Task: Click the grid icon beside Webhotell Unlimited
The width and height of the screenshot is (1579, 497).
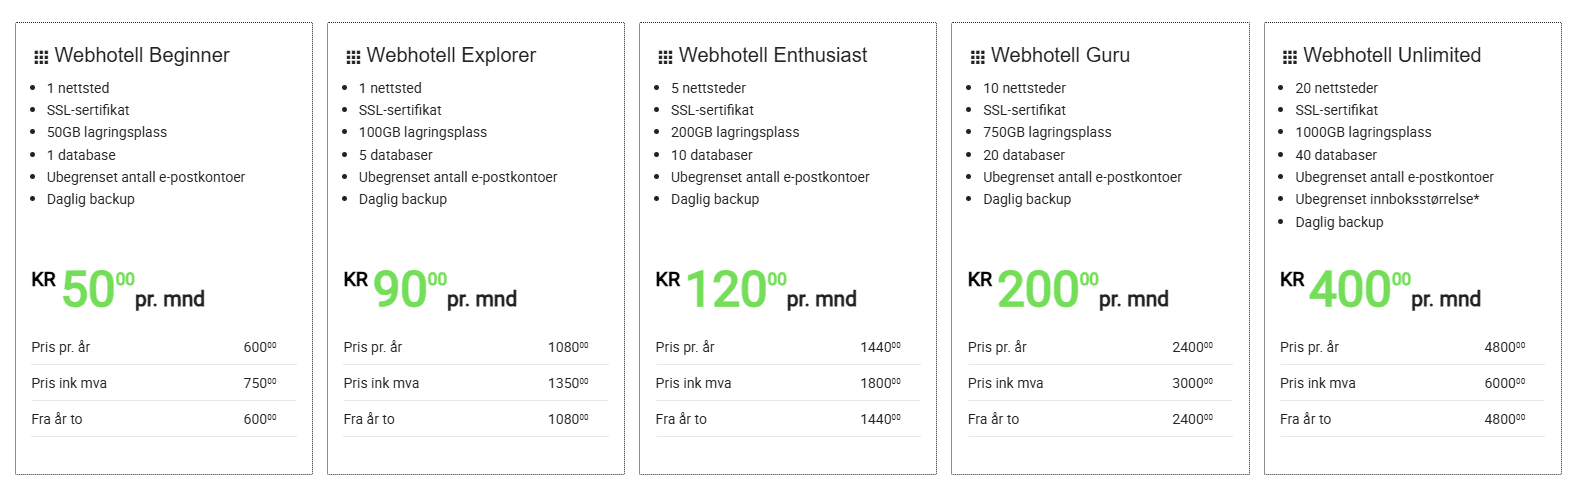Action: [x=1290, y=57]
